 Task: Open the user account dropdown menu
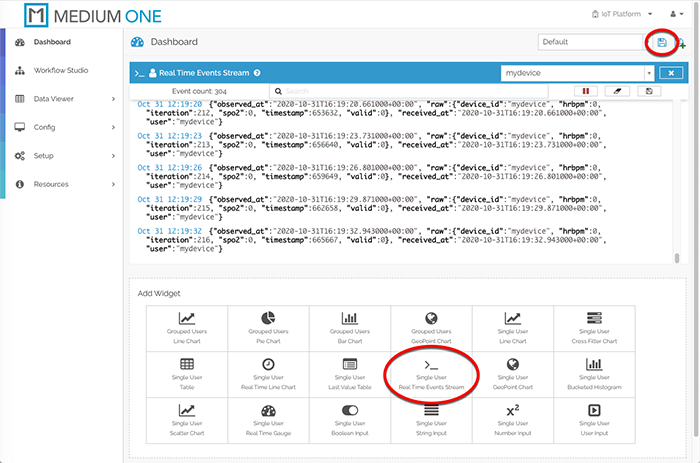click(675, 14)
